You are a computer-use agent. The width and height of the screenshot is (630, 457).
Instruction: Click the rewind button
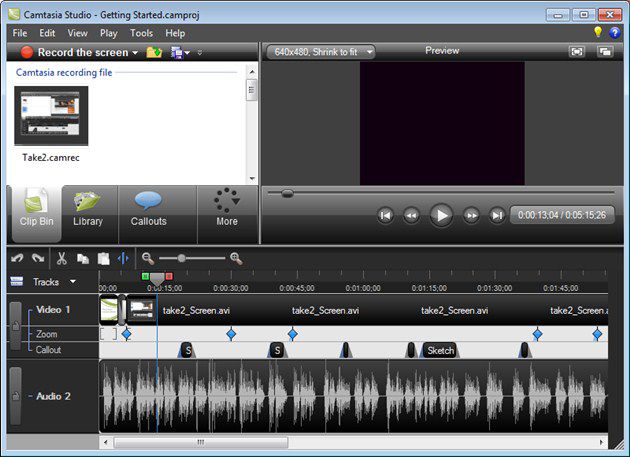[411, 215]
